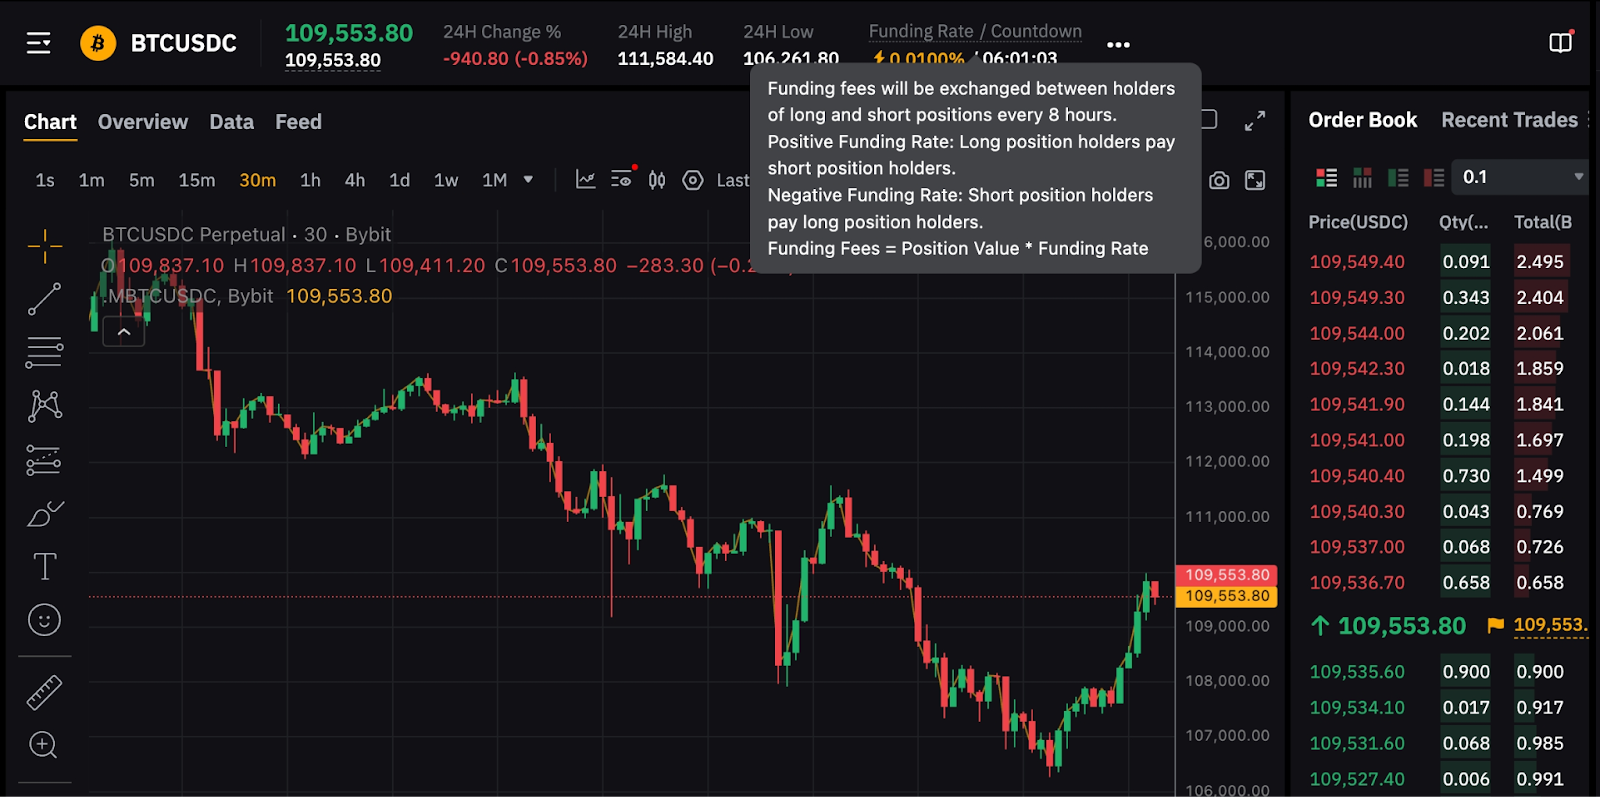1600x797 pixels.
Task: Click the candlestick chart type icon
Action: [657, 180]
